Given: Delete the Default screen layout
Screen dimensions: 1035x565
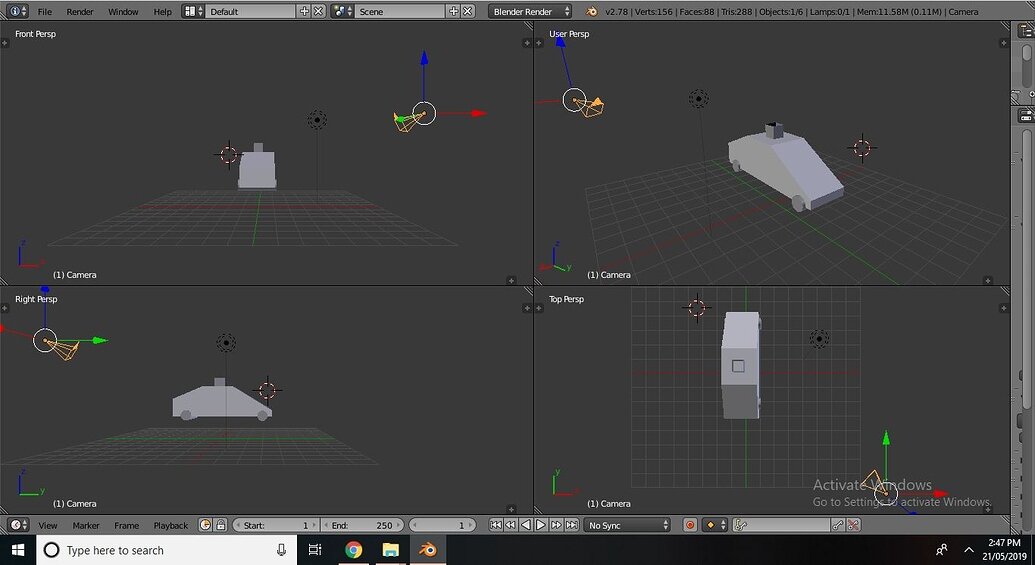Looking at the screenshot, I should tap(318, 11).
